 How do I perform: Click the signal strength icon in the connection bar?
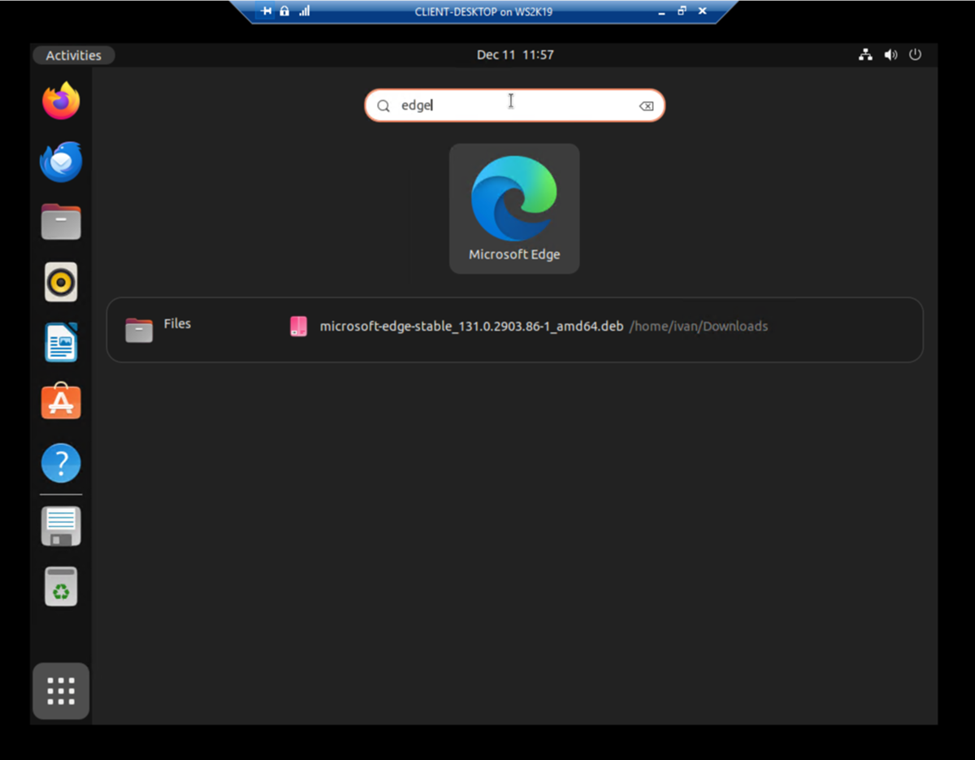coord(304,11)
